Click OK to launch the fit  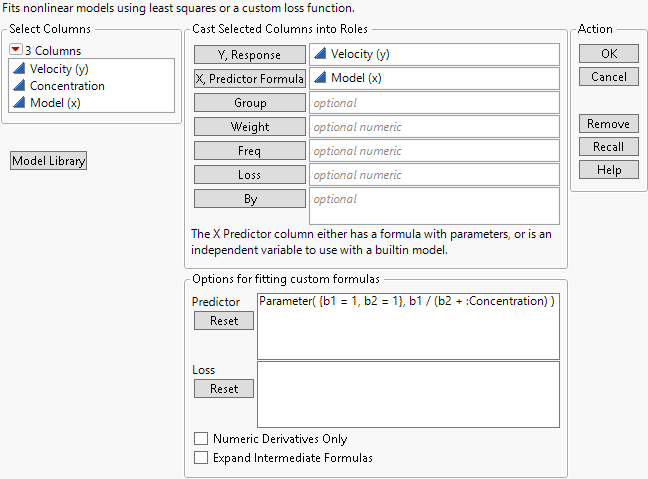(x=608, y=53)
